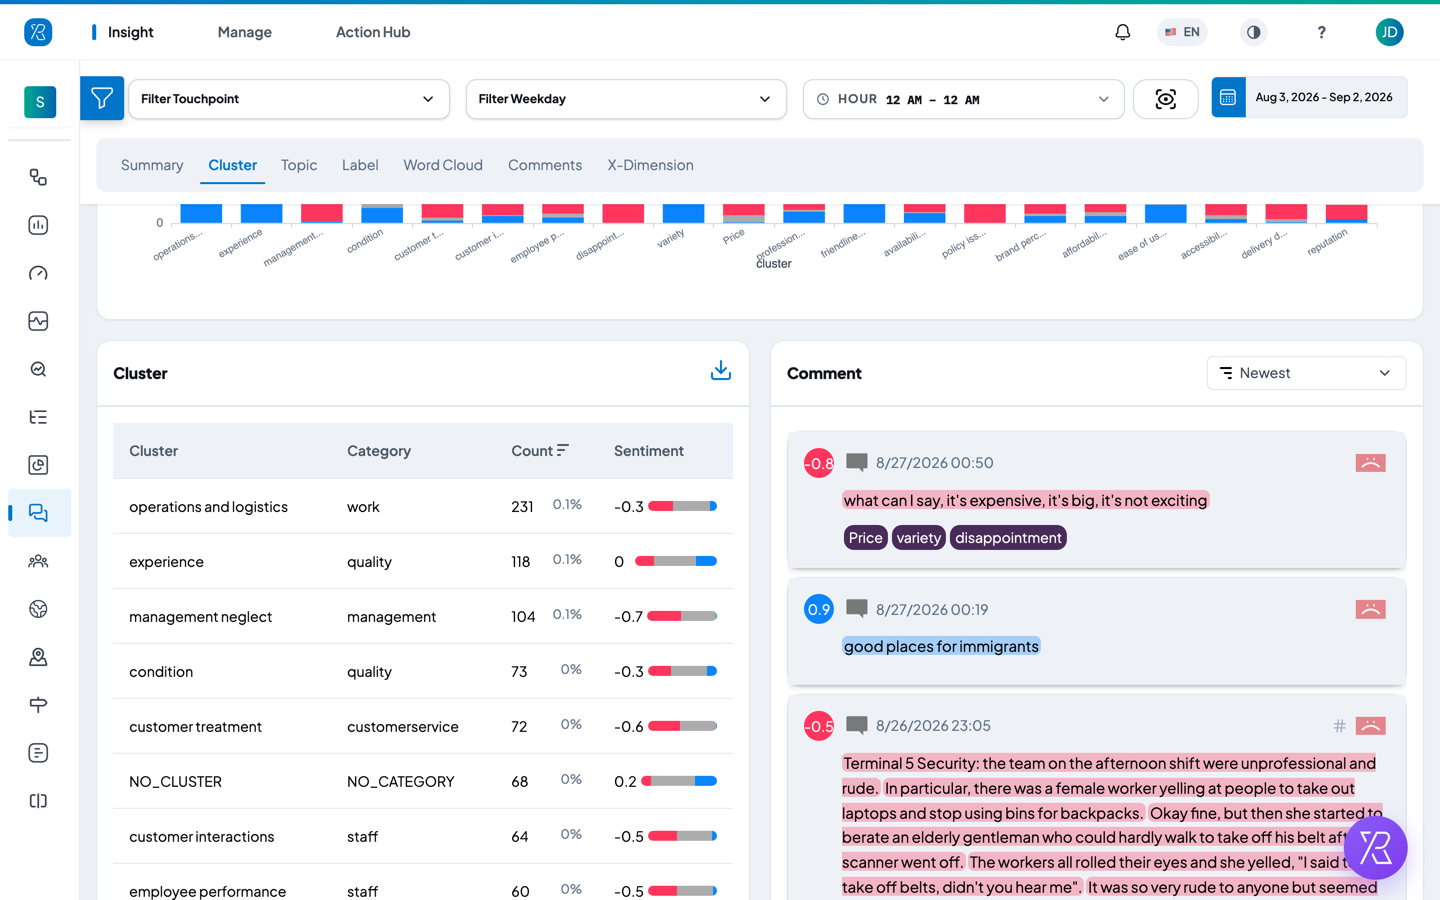Open the JD user avatar menu
The width and height of the screenshot is (1440, 900).
1389,32
